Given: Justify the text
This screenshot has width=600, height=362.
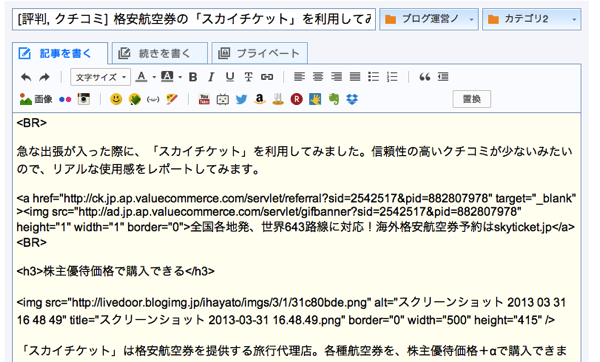Looking at the screenshot, I should (355, 77).
